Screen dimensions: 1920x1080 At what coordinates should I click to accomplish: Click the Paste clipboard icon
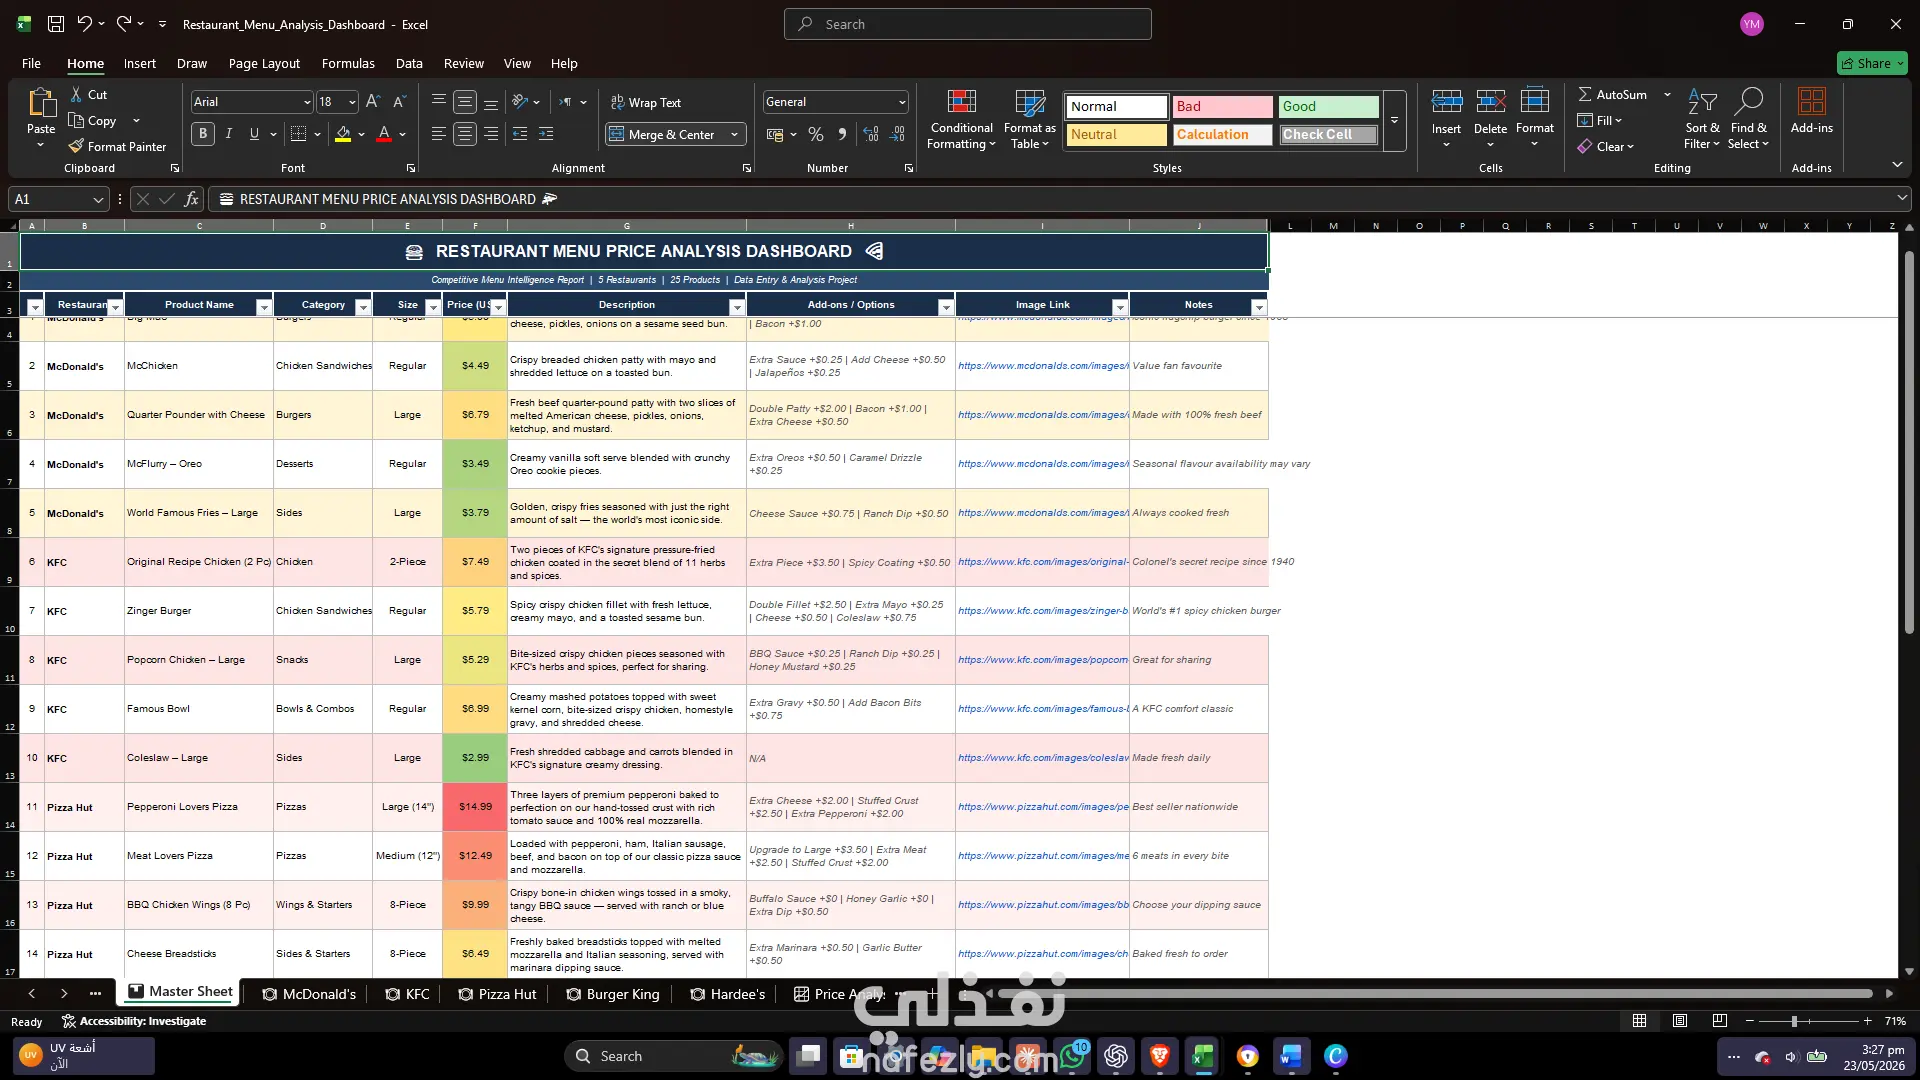[x=41, y=103]
